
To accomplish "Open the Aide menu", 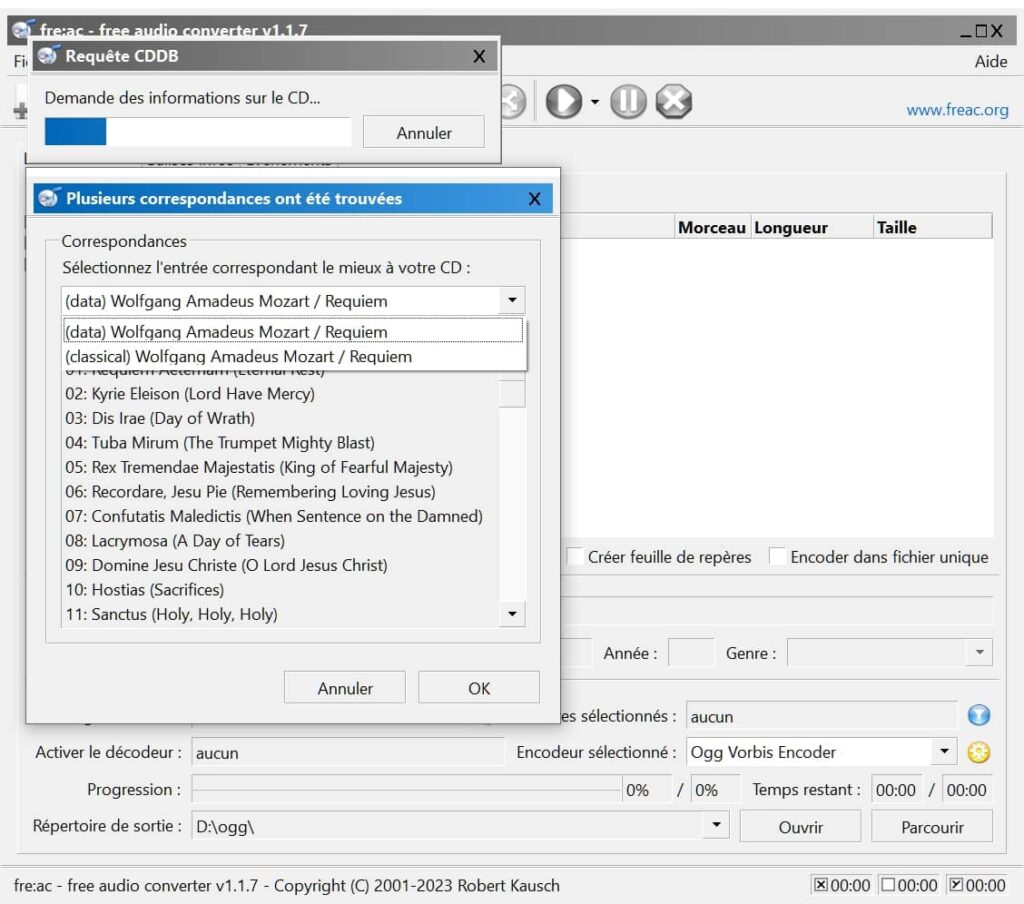I will [x=991, y=61].
